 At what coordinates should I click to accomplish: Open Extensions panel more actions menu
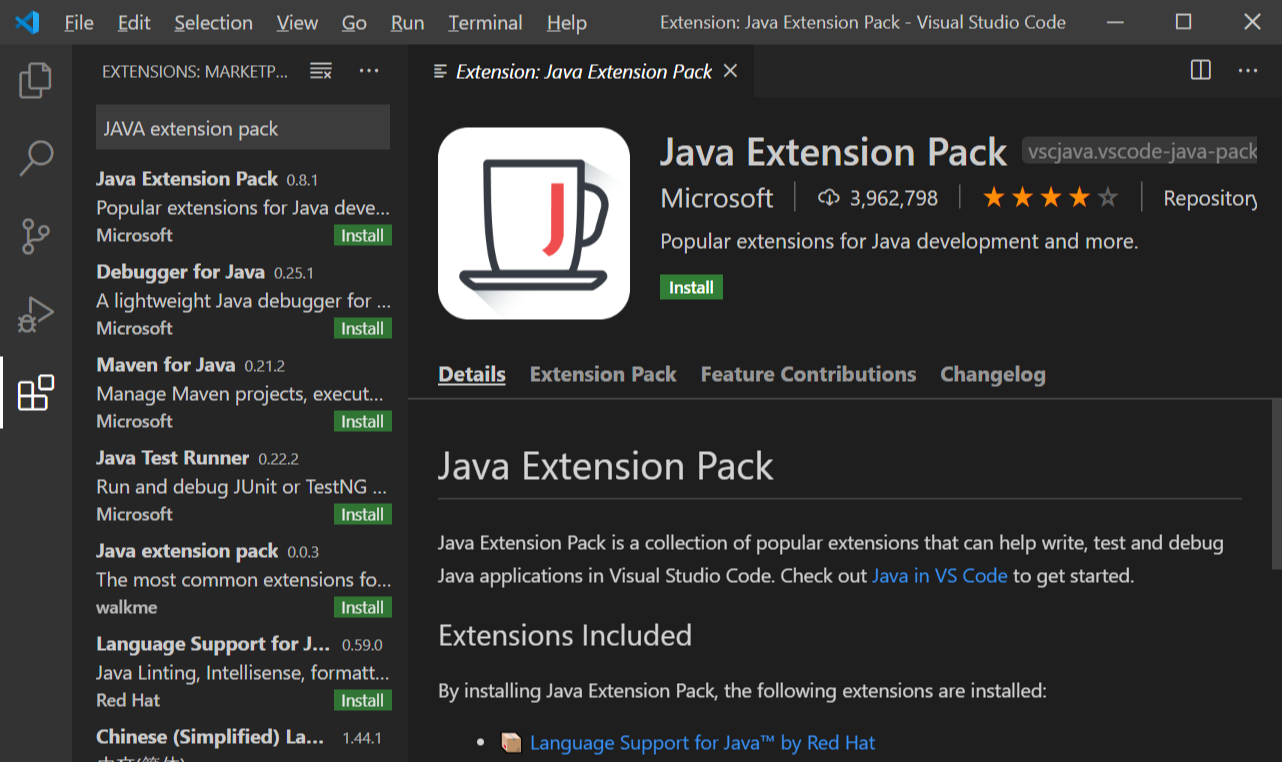point(369,71)
